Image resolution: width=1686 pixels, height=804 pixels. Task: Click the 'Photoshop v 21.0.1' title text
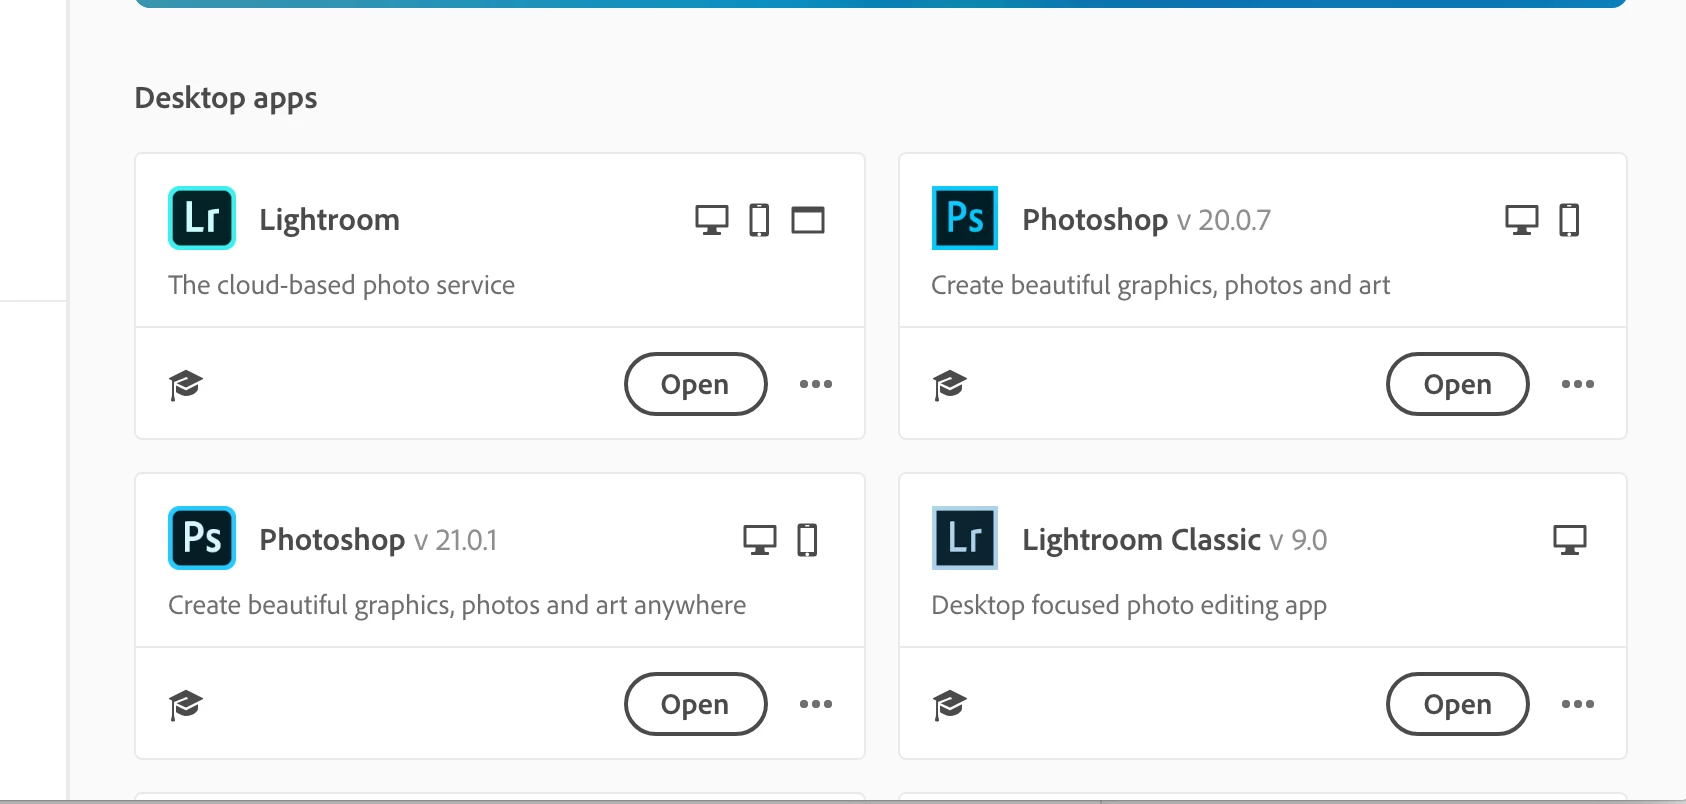coord(378,540)
